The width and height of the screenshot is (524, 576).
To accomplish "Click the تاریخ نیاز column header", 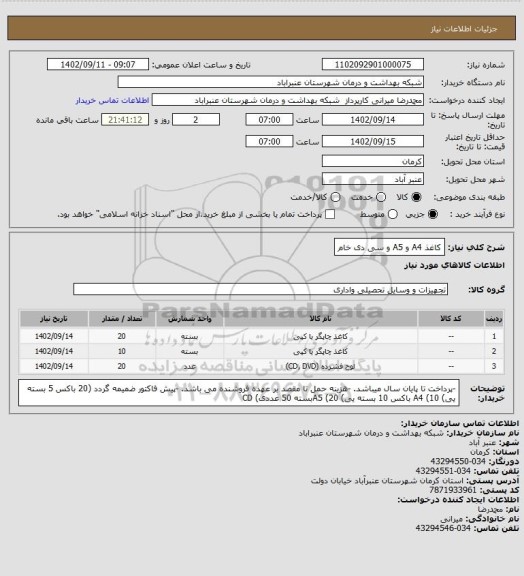I will point(54,318).
